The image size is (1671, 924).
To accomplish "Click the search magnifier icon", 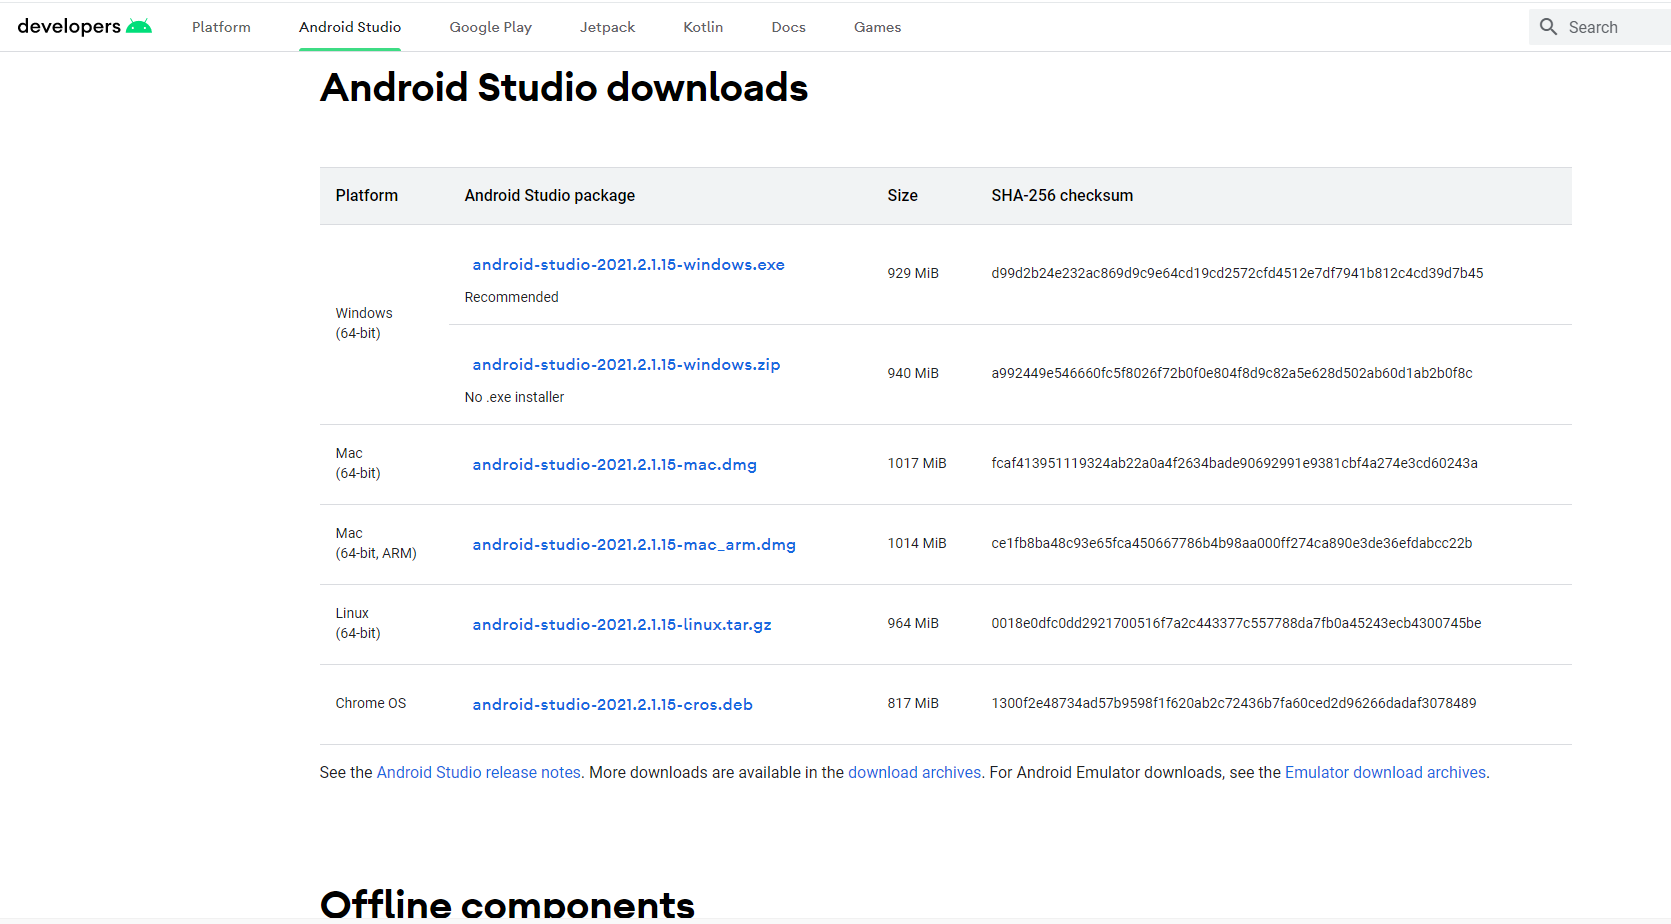I will (x=1548, y=27).
